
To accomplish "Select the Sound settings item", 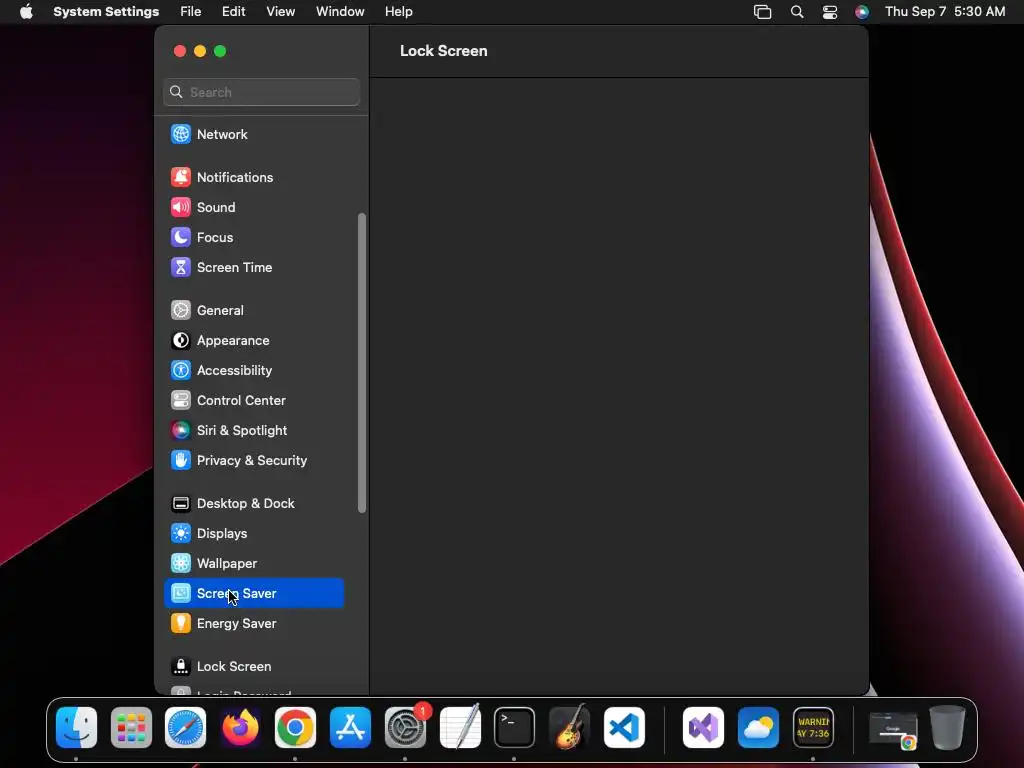I will pos(254,207).
